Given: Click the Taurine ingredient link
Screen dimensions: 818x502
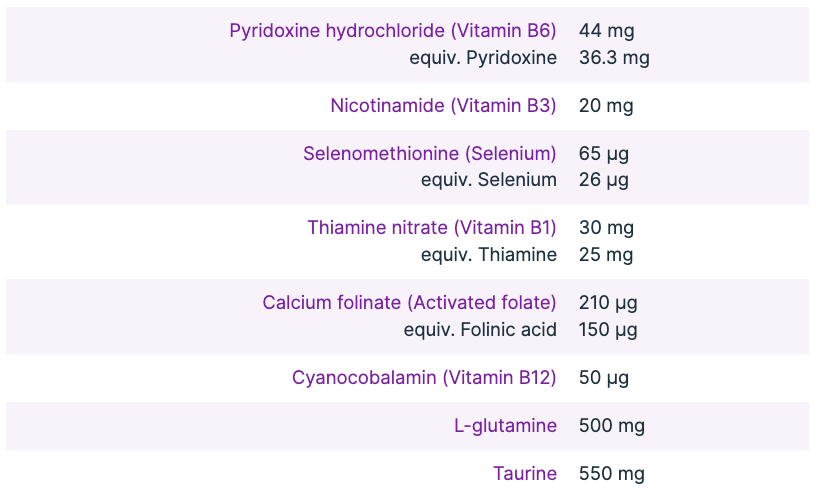Looking at the screenshot, I should click(x=525, y=474).
